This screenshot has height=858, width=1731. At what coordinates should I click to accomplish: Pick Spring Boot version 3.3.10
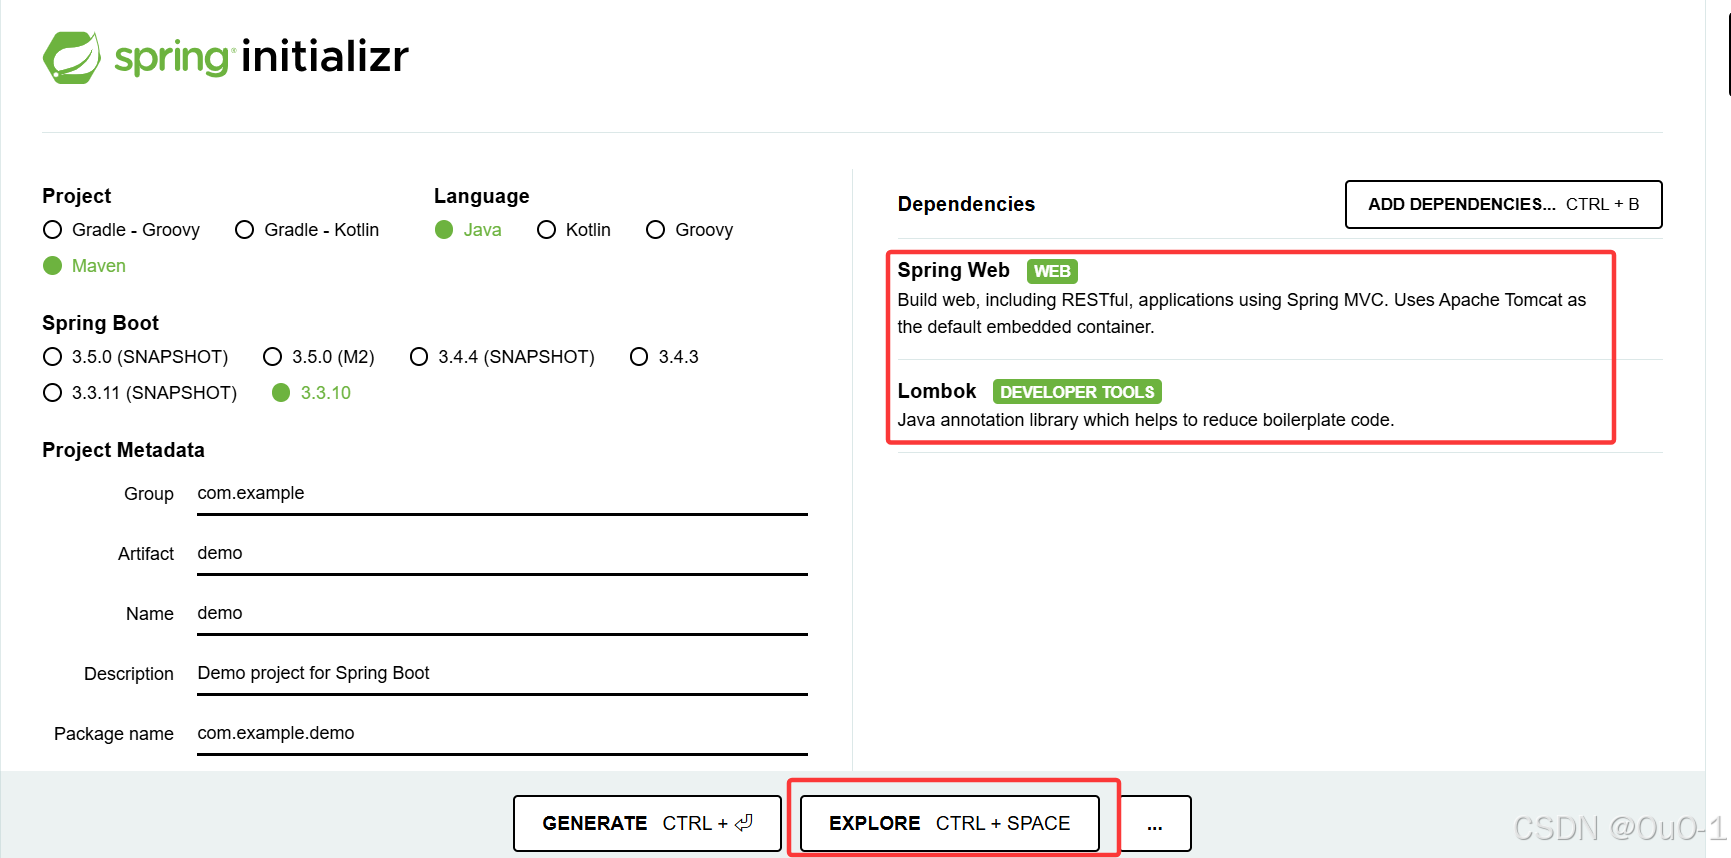coord(312,393)
